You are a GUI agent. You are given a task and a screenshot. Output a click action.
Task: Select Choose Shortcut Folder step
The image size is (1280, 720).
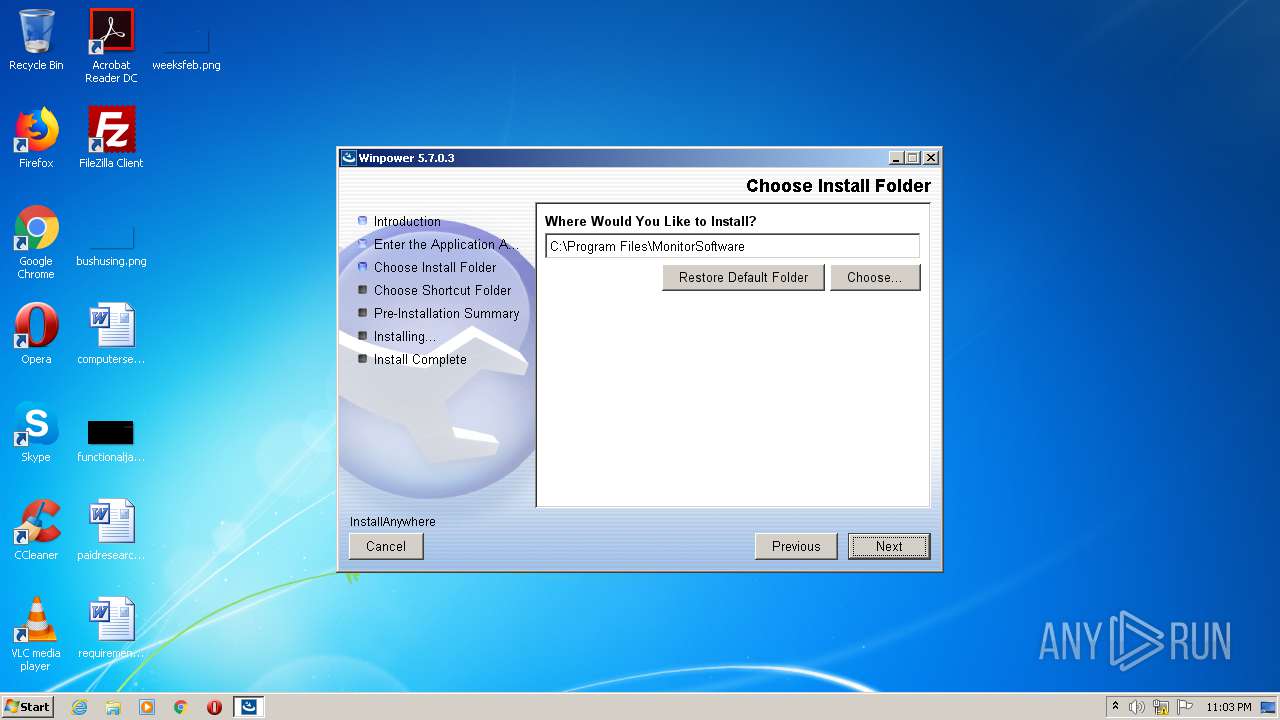click(x=442, y=291)
